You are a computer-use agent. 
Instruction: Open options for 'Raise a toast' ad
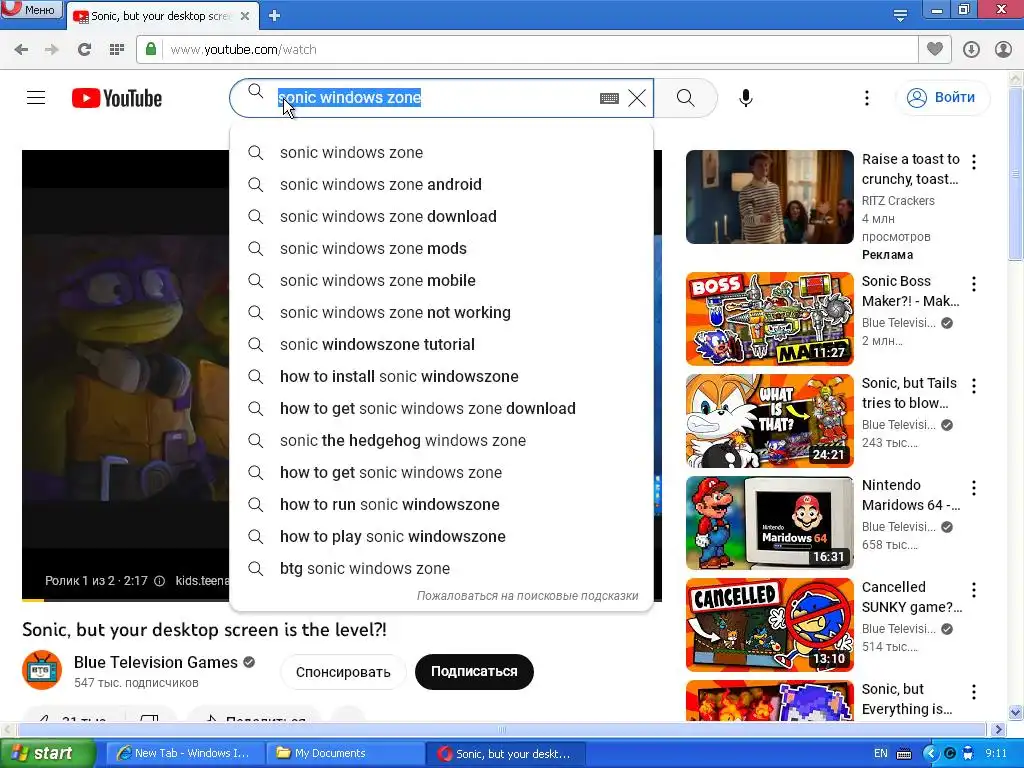pos(974,161)
